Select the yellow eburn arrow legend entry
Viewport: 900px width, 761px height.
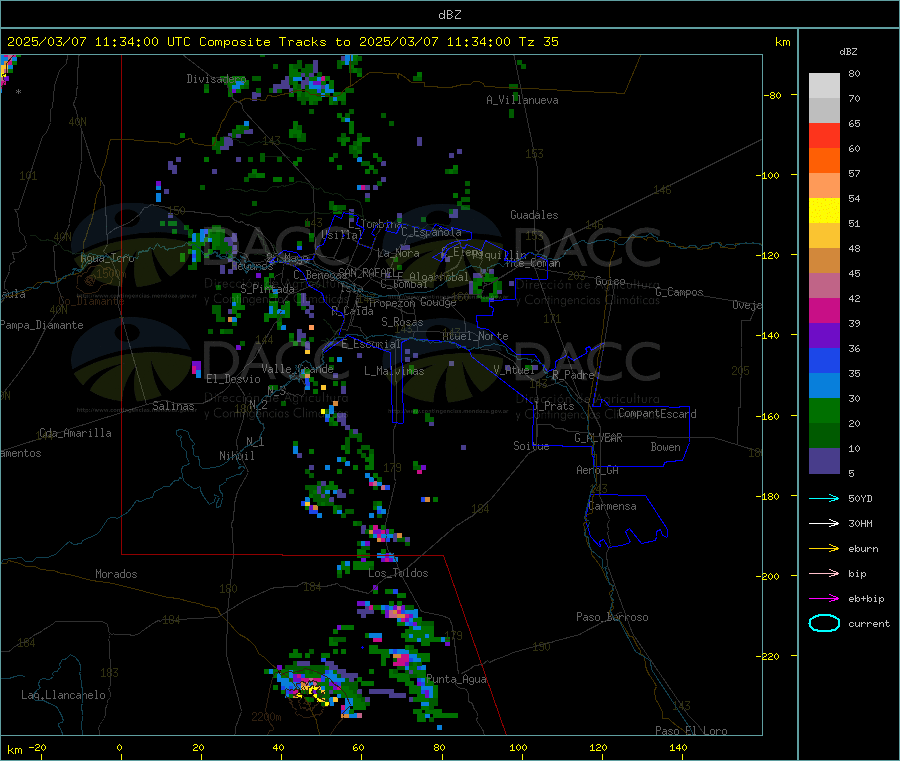pos(824,549)
